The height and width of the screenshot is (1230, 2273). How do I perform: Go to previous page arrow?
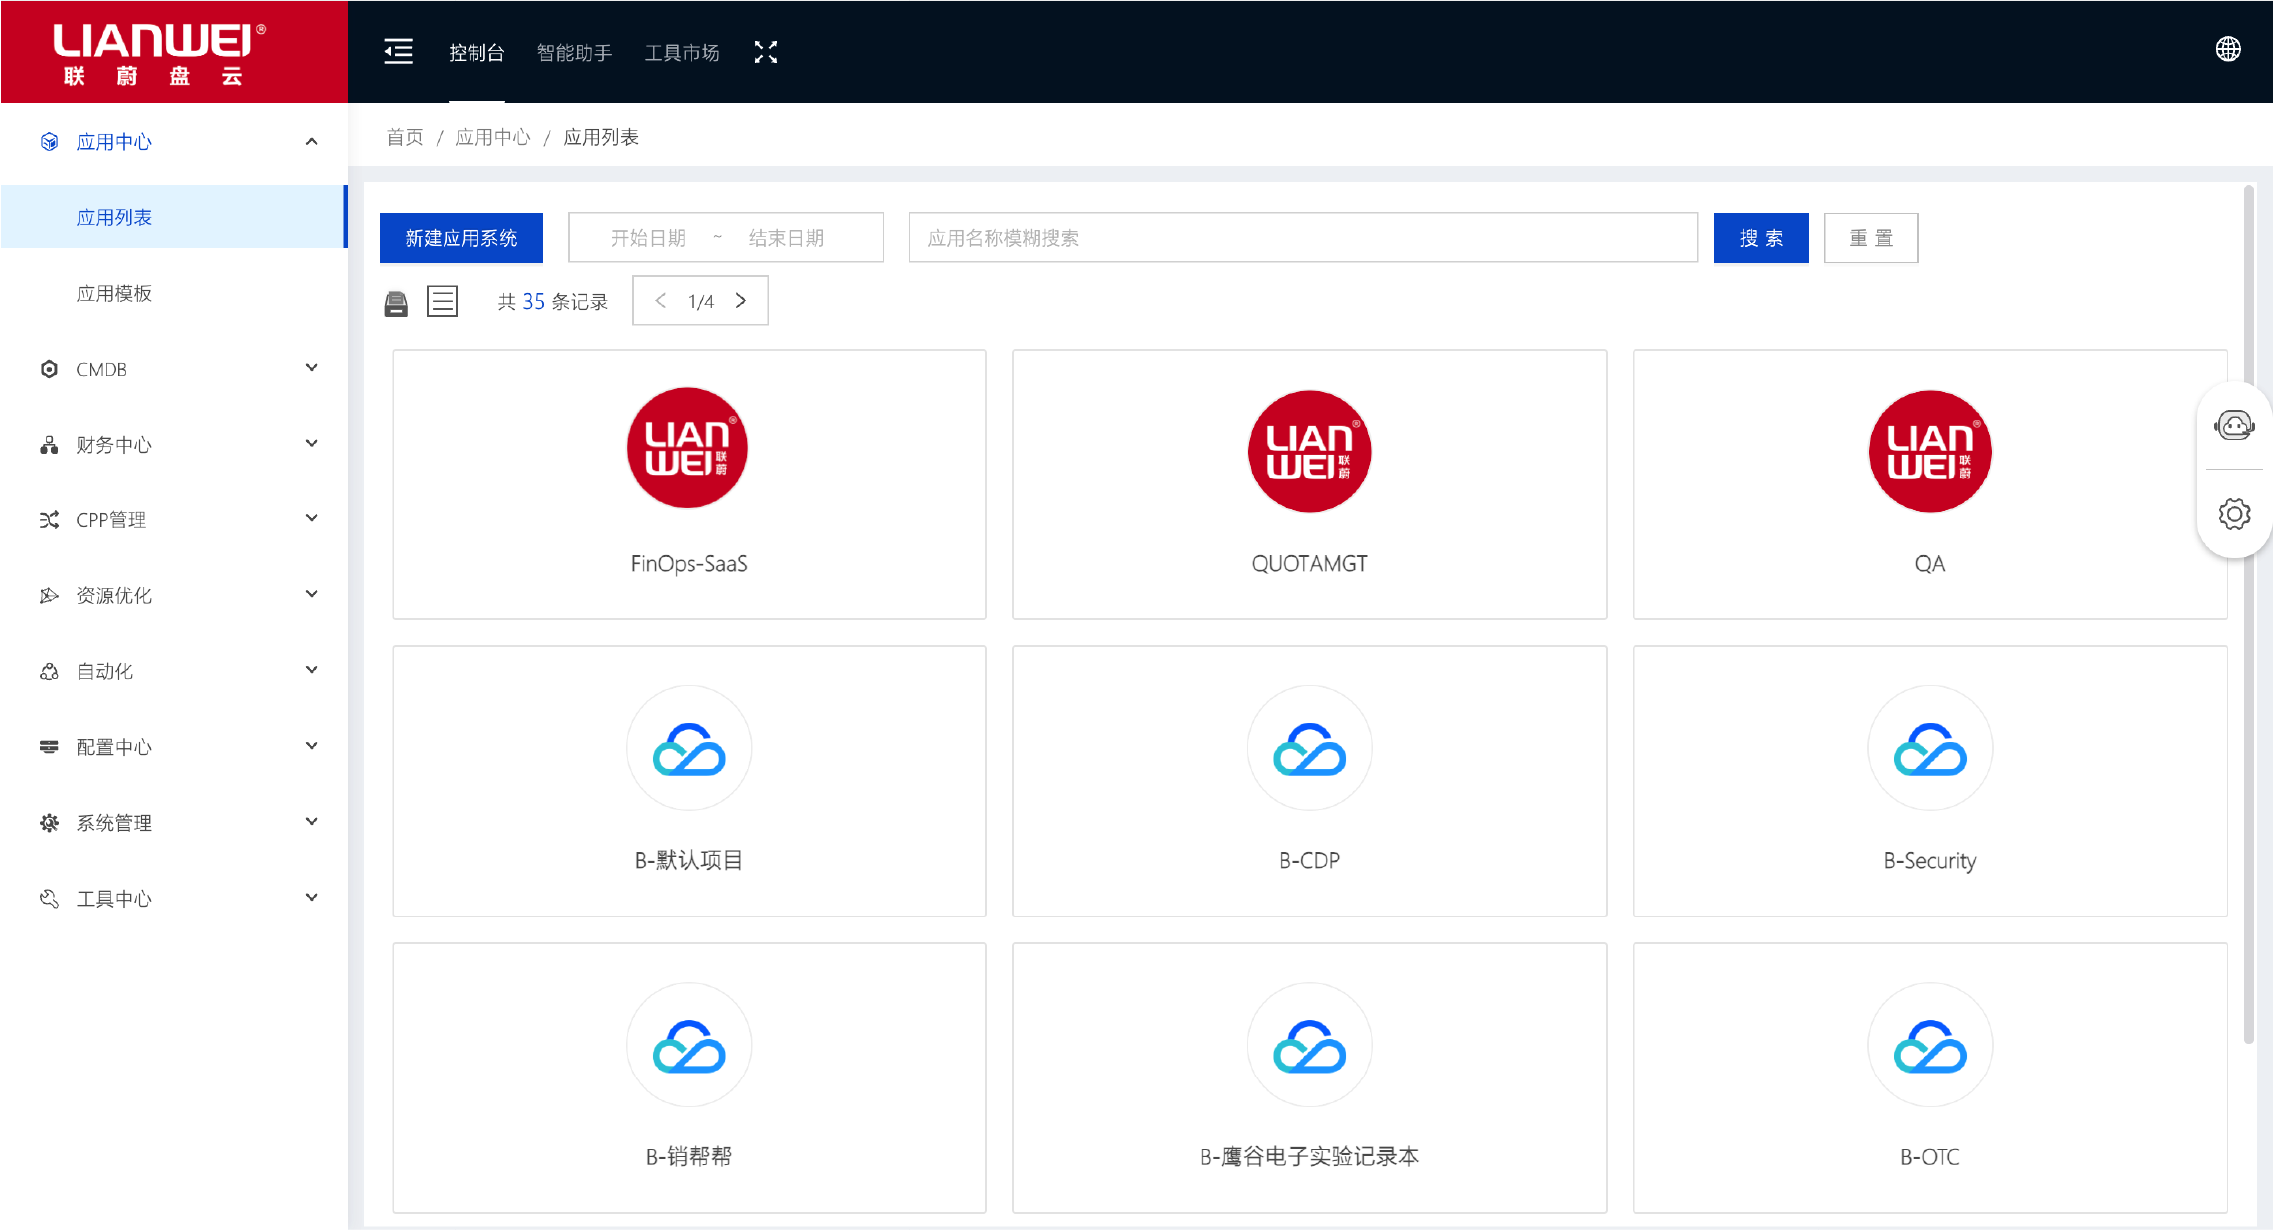pos(661,300)
